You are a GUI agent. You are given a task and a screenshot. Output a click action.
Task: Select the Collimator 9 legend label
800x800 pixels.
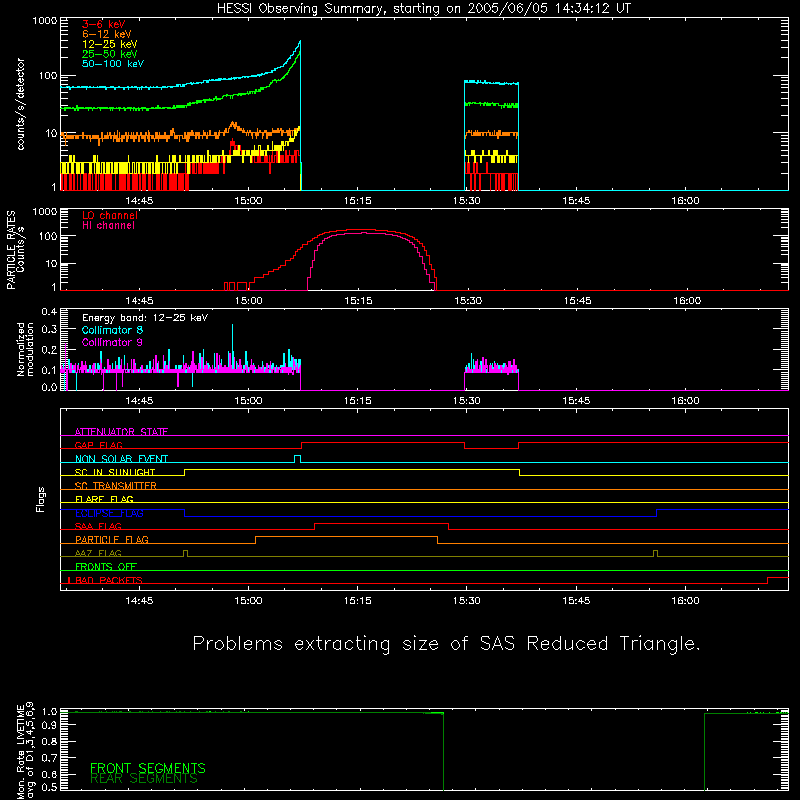click(x=112, y=342)
